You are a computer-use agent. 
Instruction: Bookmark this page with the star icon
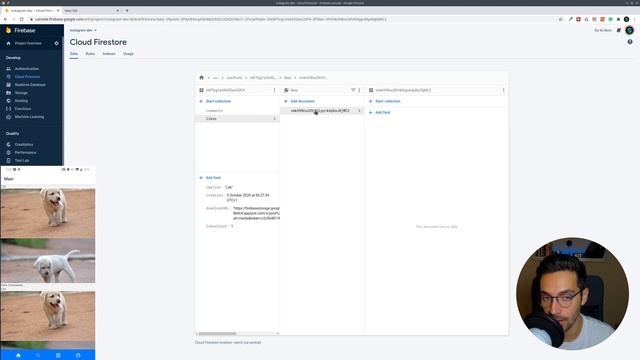click(x=560, y=19)
